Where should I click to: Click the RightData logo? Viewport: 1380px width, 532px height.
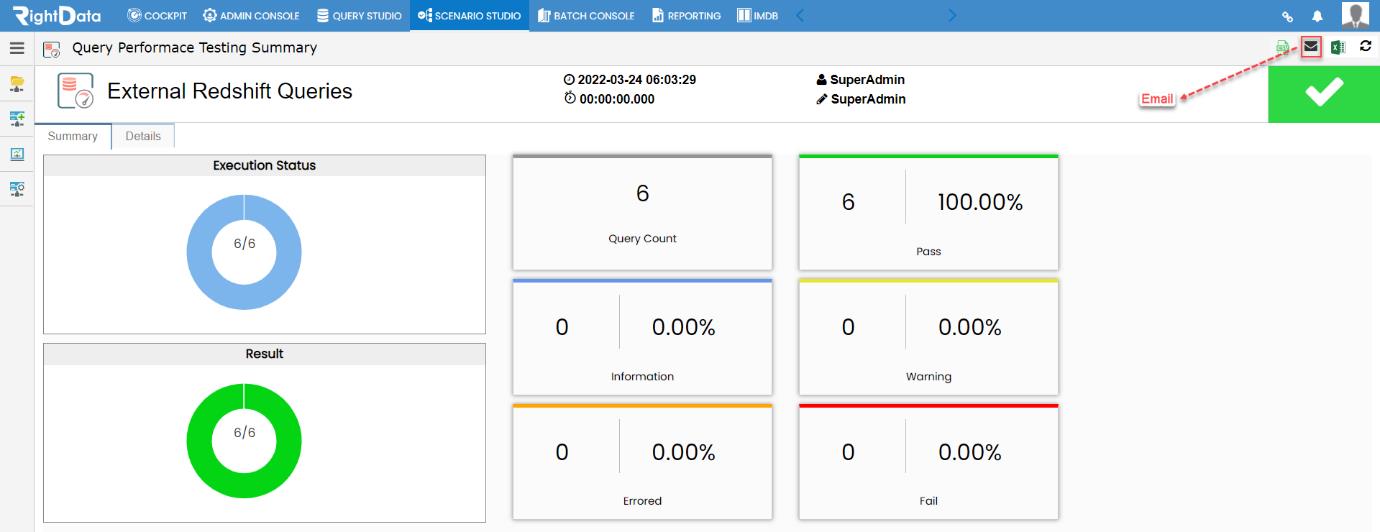[57, 15]
